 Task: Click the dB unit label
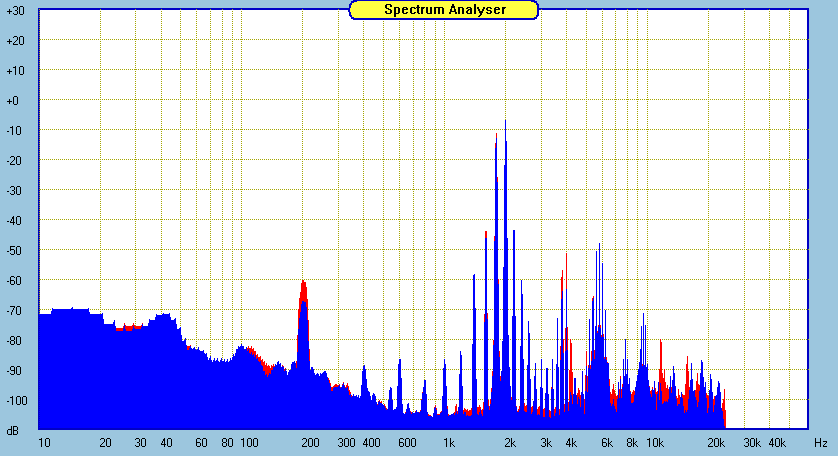coord(13,431)
